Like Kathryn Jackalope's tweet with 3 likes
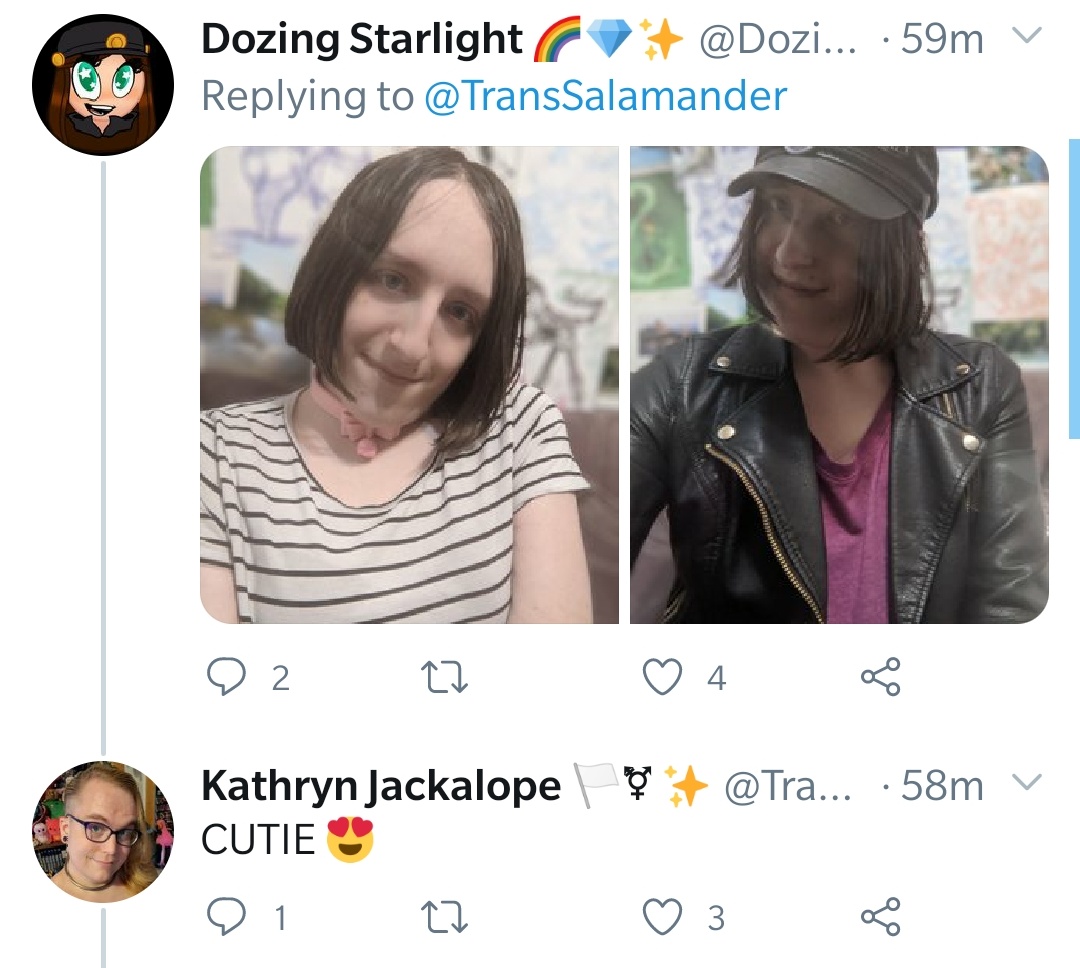 coord(662,917)
